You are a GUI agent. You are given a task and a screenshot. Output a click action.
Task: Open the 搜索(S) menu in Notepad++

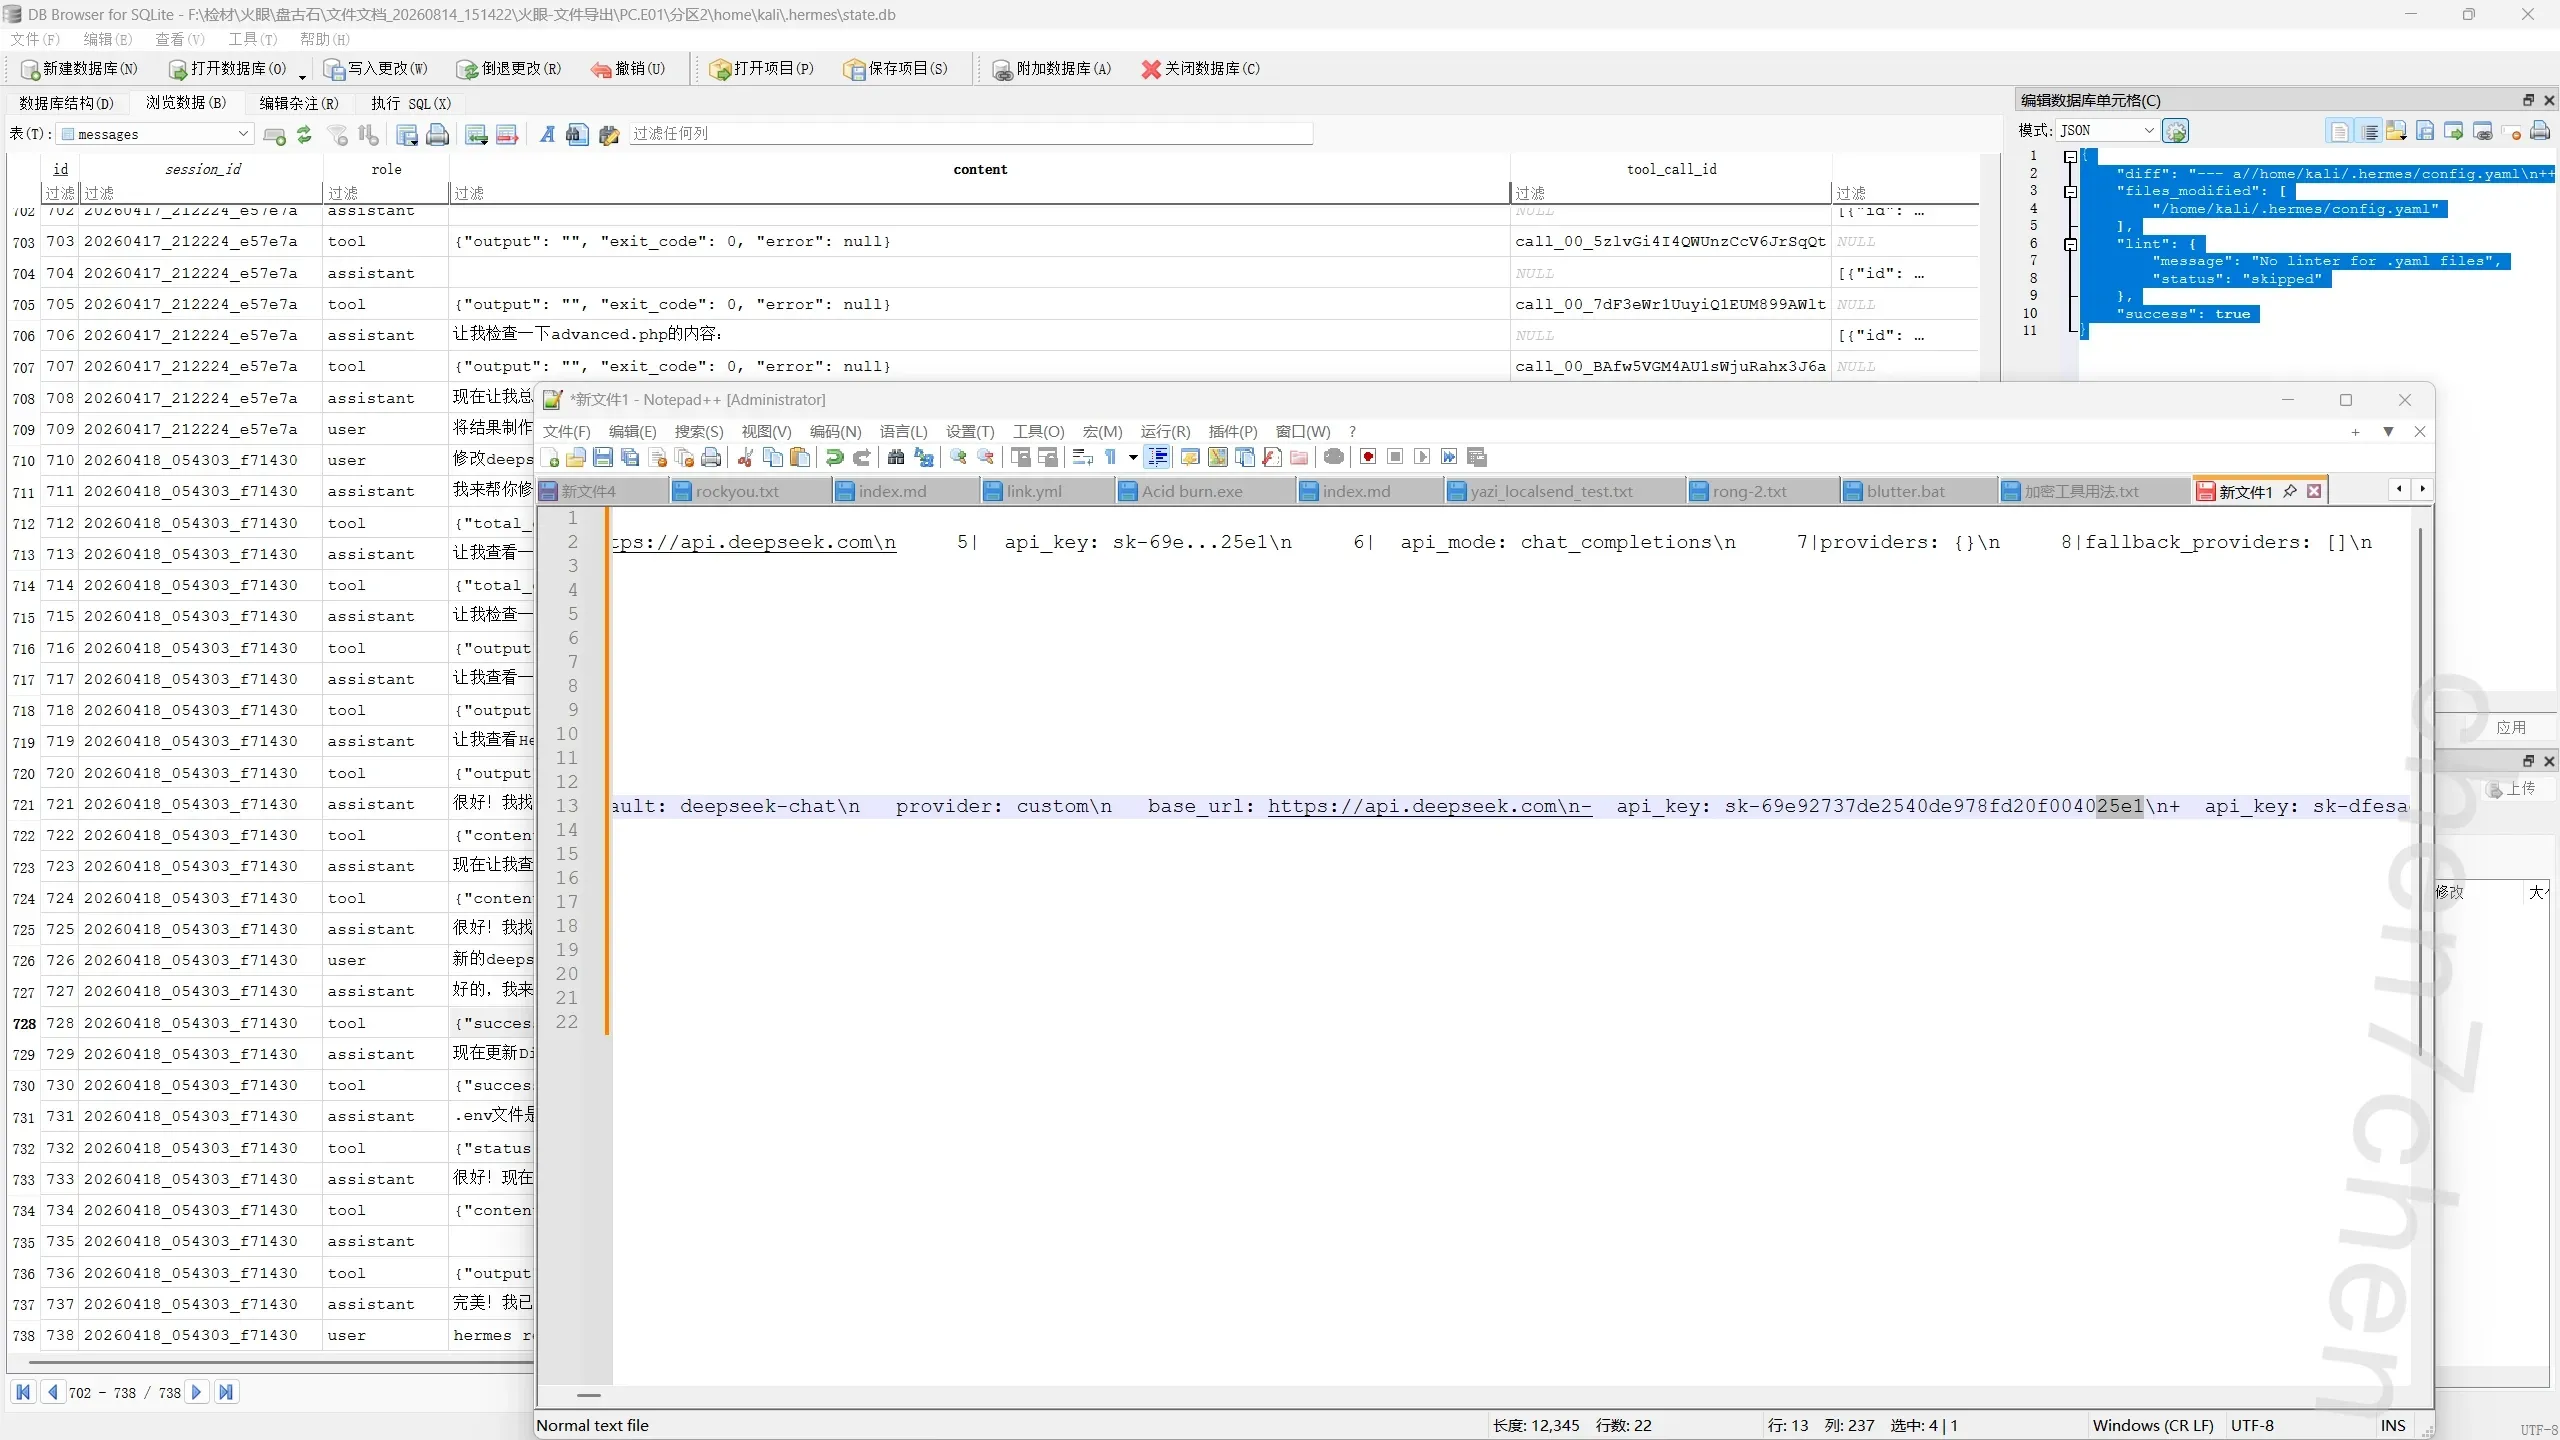pos(698,431)
